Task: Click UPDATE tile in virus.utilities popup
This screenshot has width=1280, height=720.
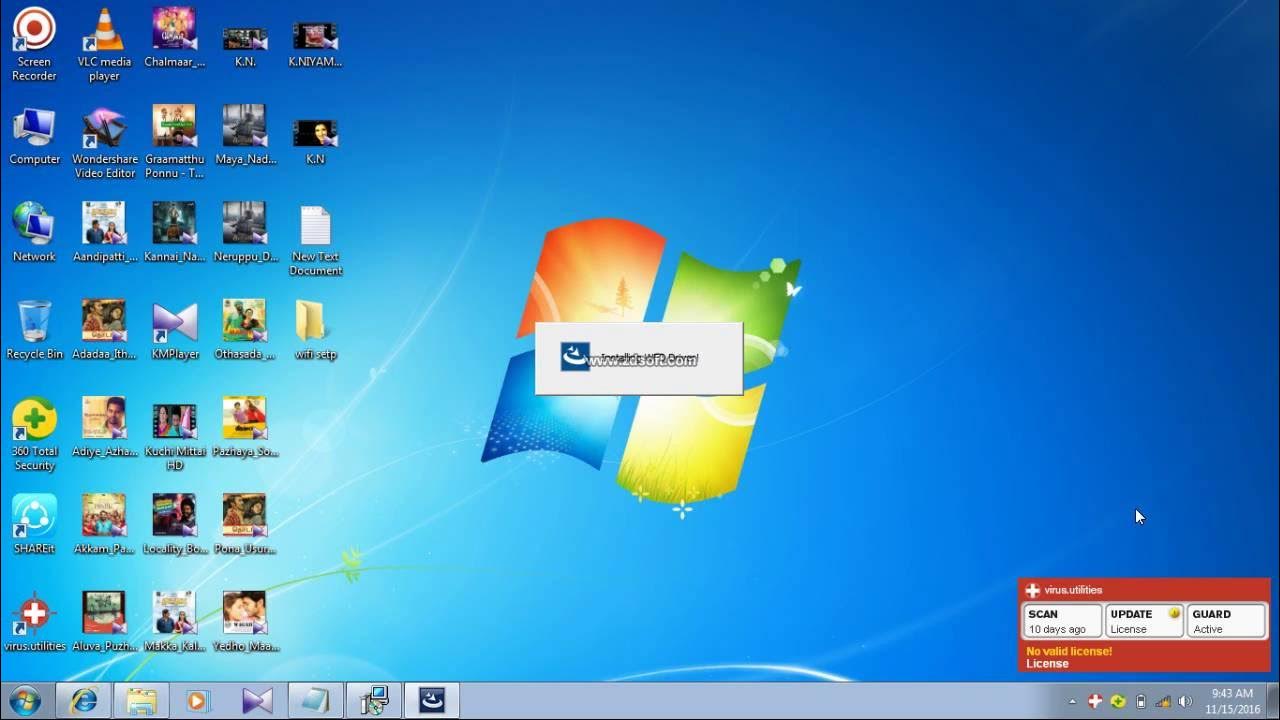Action: click(1144, 621)
